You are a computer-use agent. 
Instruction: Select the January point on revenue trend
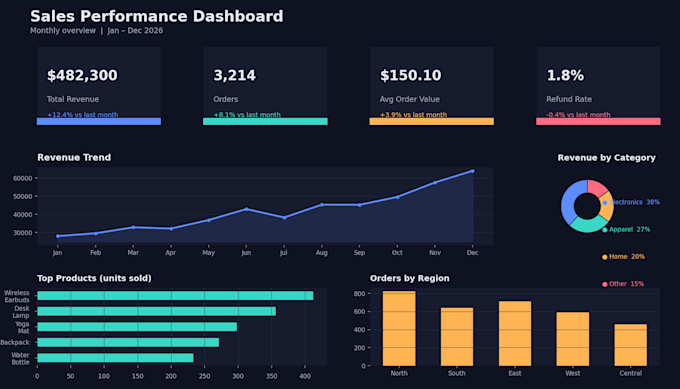58,236
